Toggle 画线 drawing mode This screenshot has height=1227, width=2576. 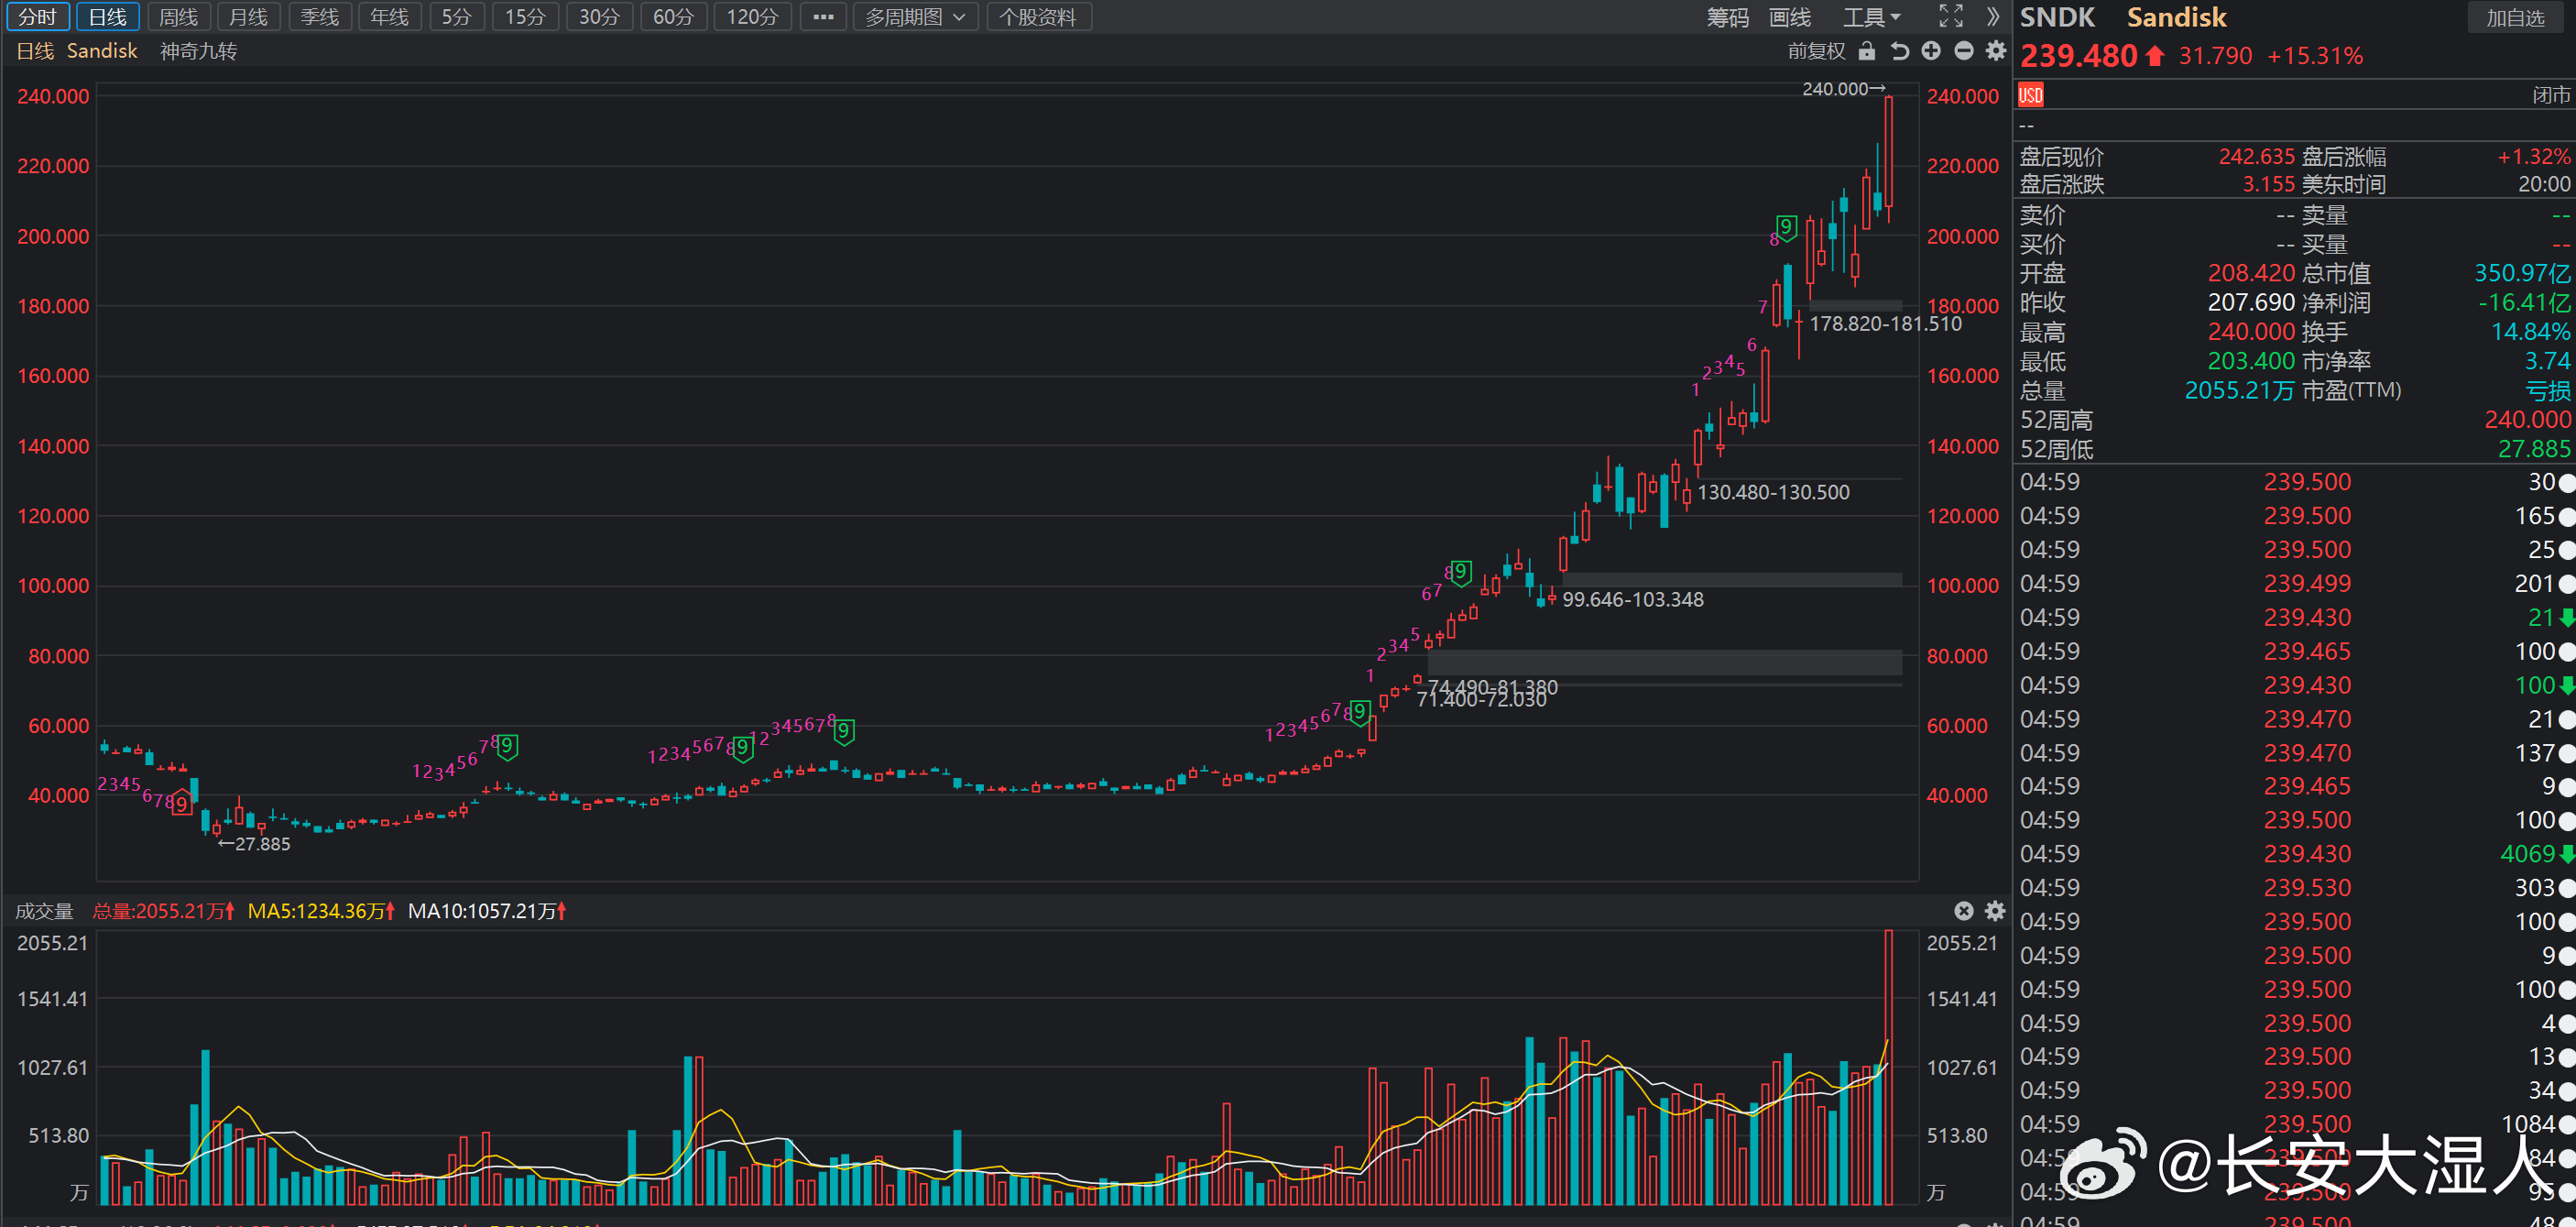1790,17
